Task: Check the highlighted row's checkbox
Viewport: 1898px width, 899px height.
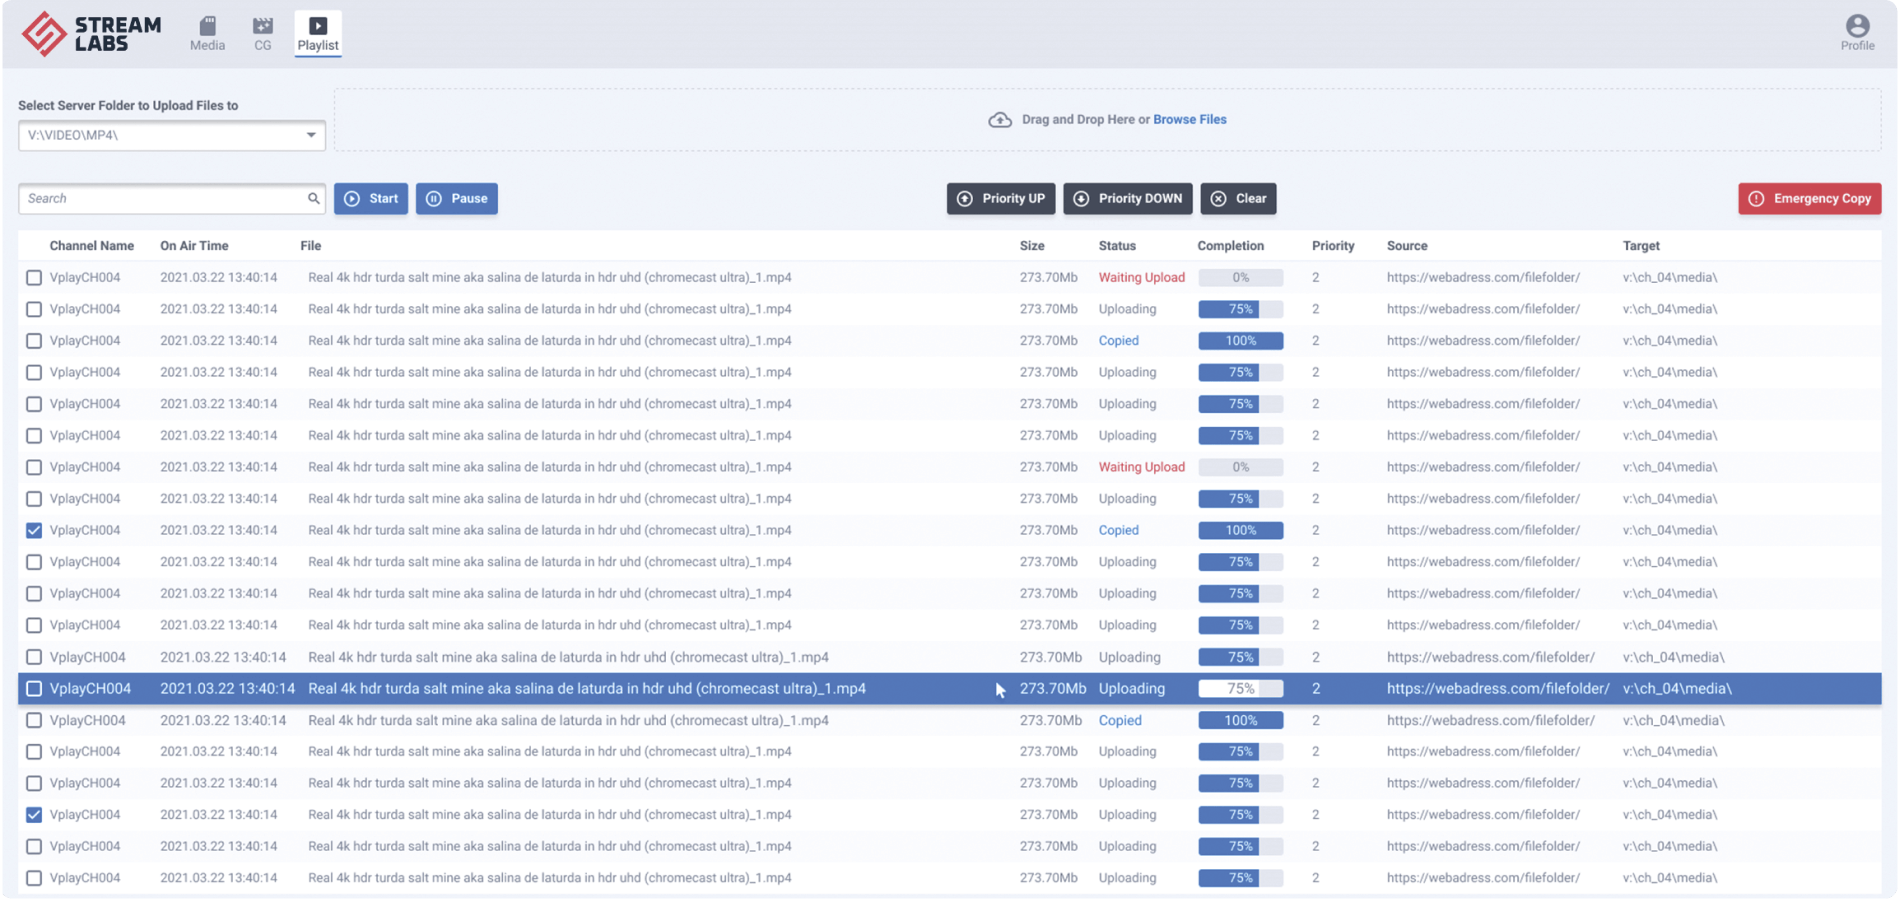Action: (x=34, y=689)
